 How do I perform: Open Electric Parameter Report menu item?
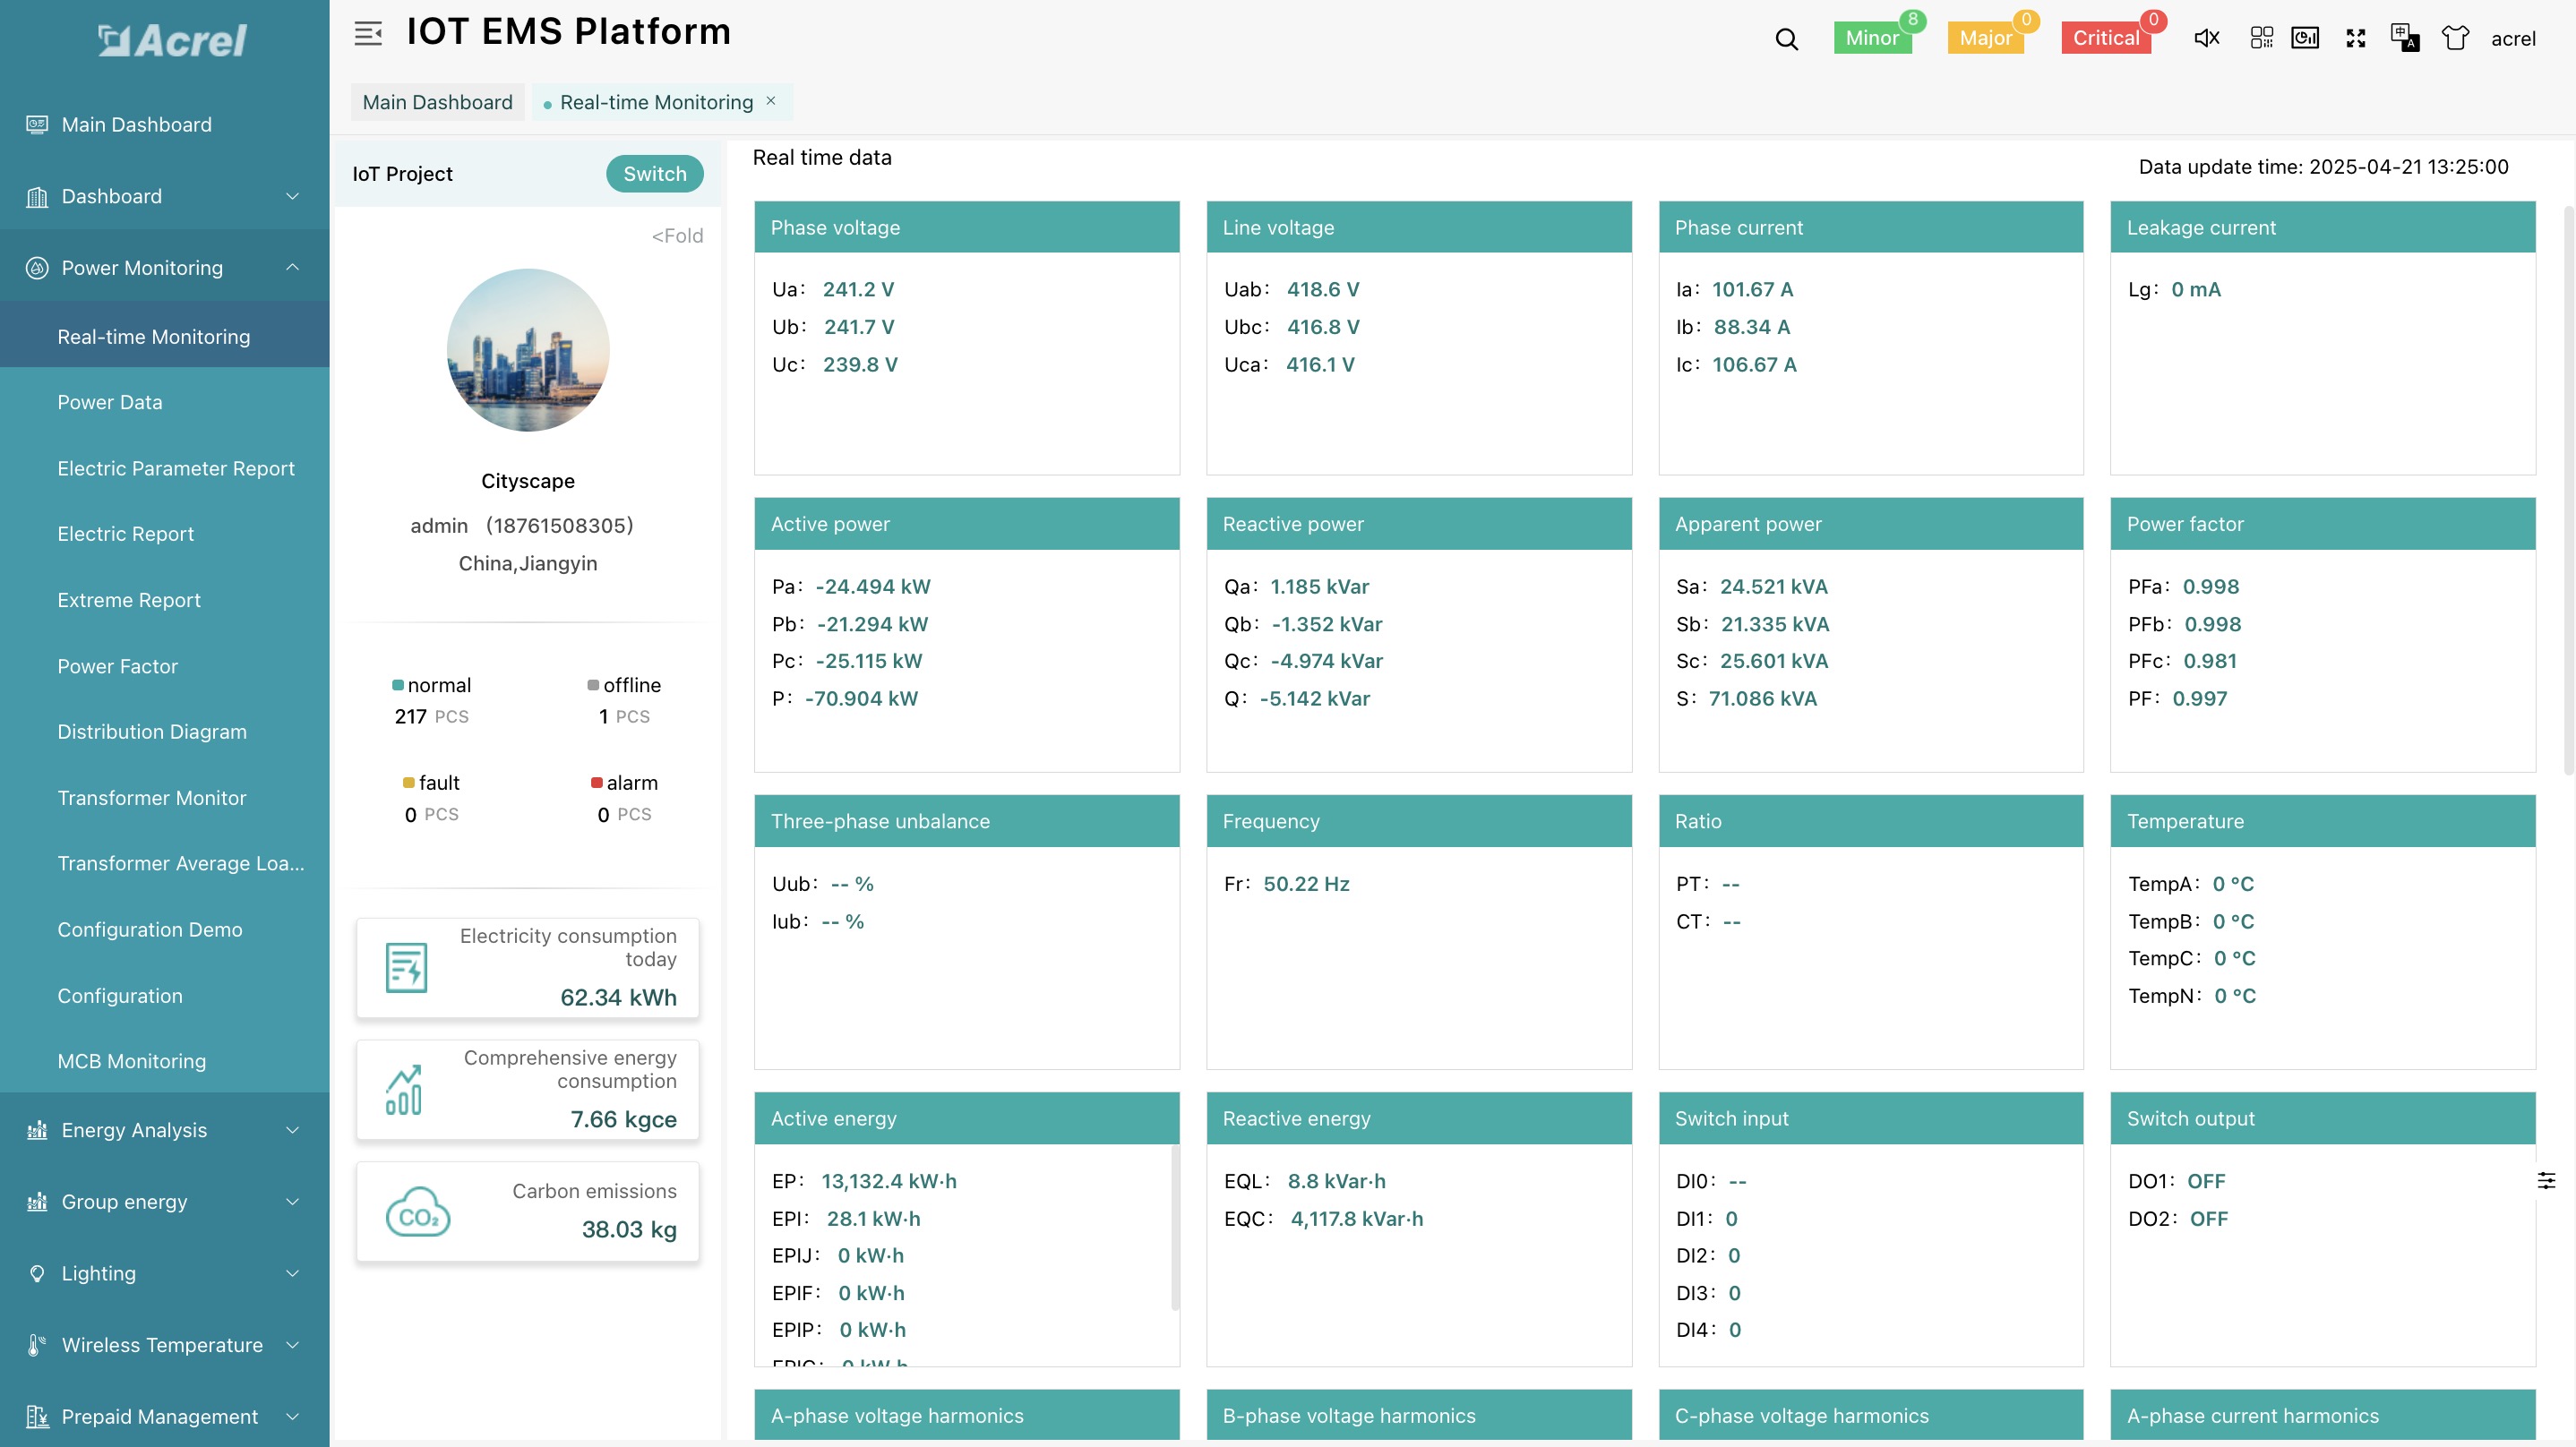[x=165, y=468]
